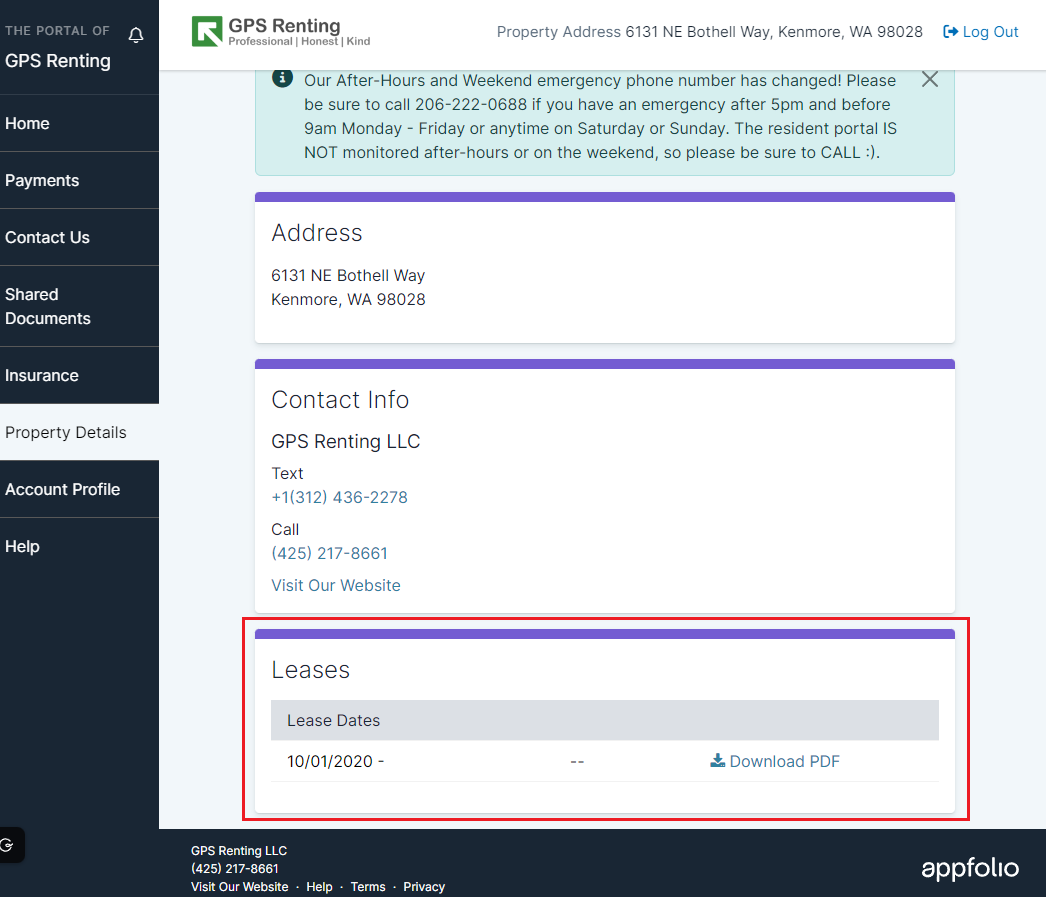1046x897 pixels.
Task: Click the footer phone (425) 217-8661
Action: pyautogui.click(x=235, y=869)
